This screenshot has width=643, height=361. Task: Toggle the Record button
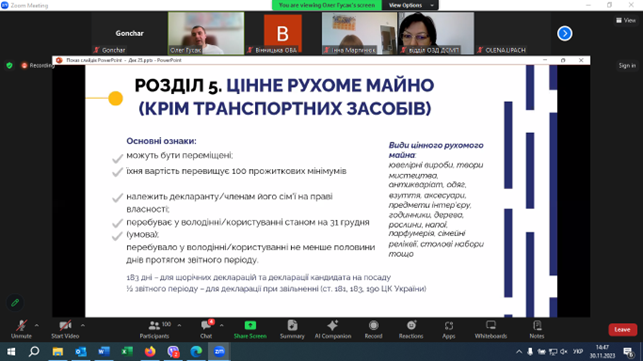[x=373, y=329]
